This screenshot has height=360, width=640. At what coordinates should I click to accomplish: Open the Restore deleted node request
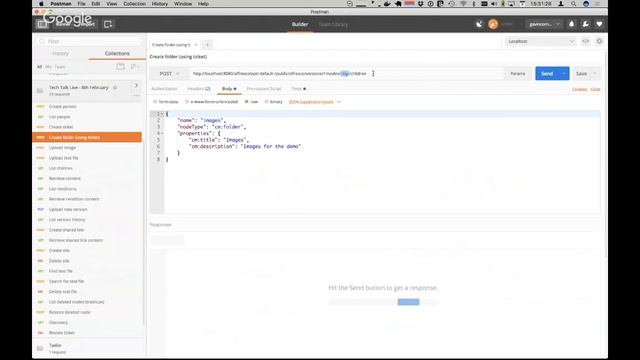(87, 312)
